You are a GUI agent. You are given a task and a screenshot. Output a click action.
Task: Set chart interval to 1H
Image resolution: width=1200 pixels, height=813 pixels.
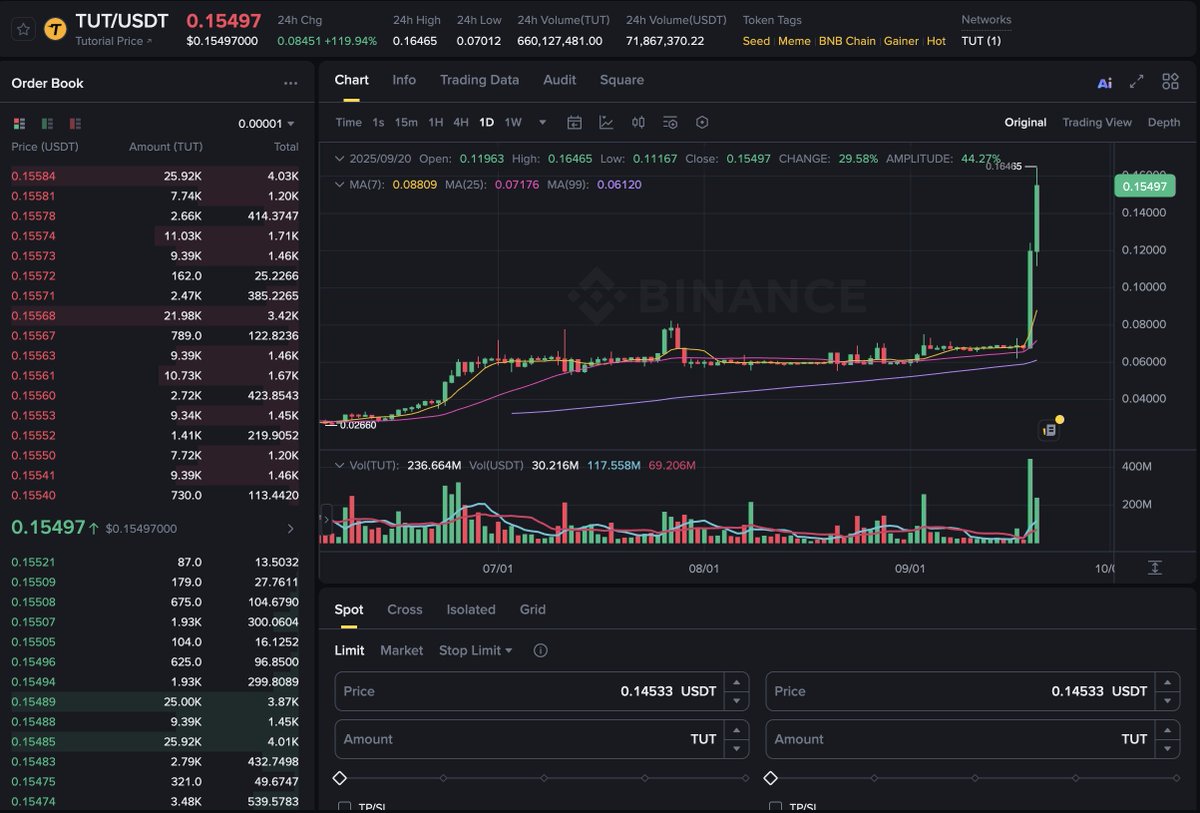(x=436, y=122)
